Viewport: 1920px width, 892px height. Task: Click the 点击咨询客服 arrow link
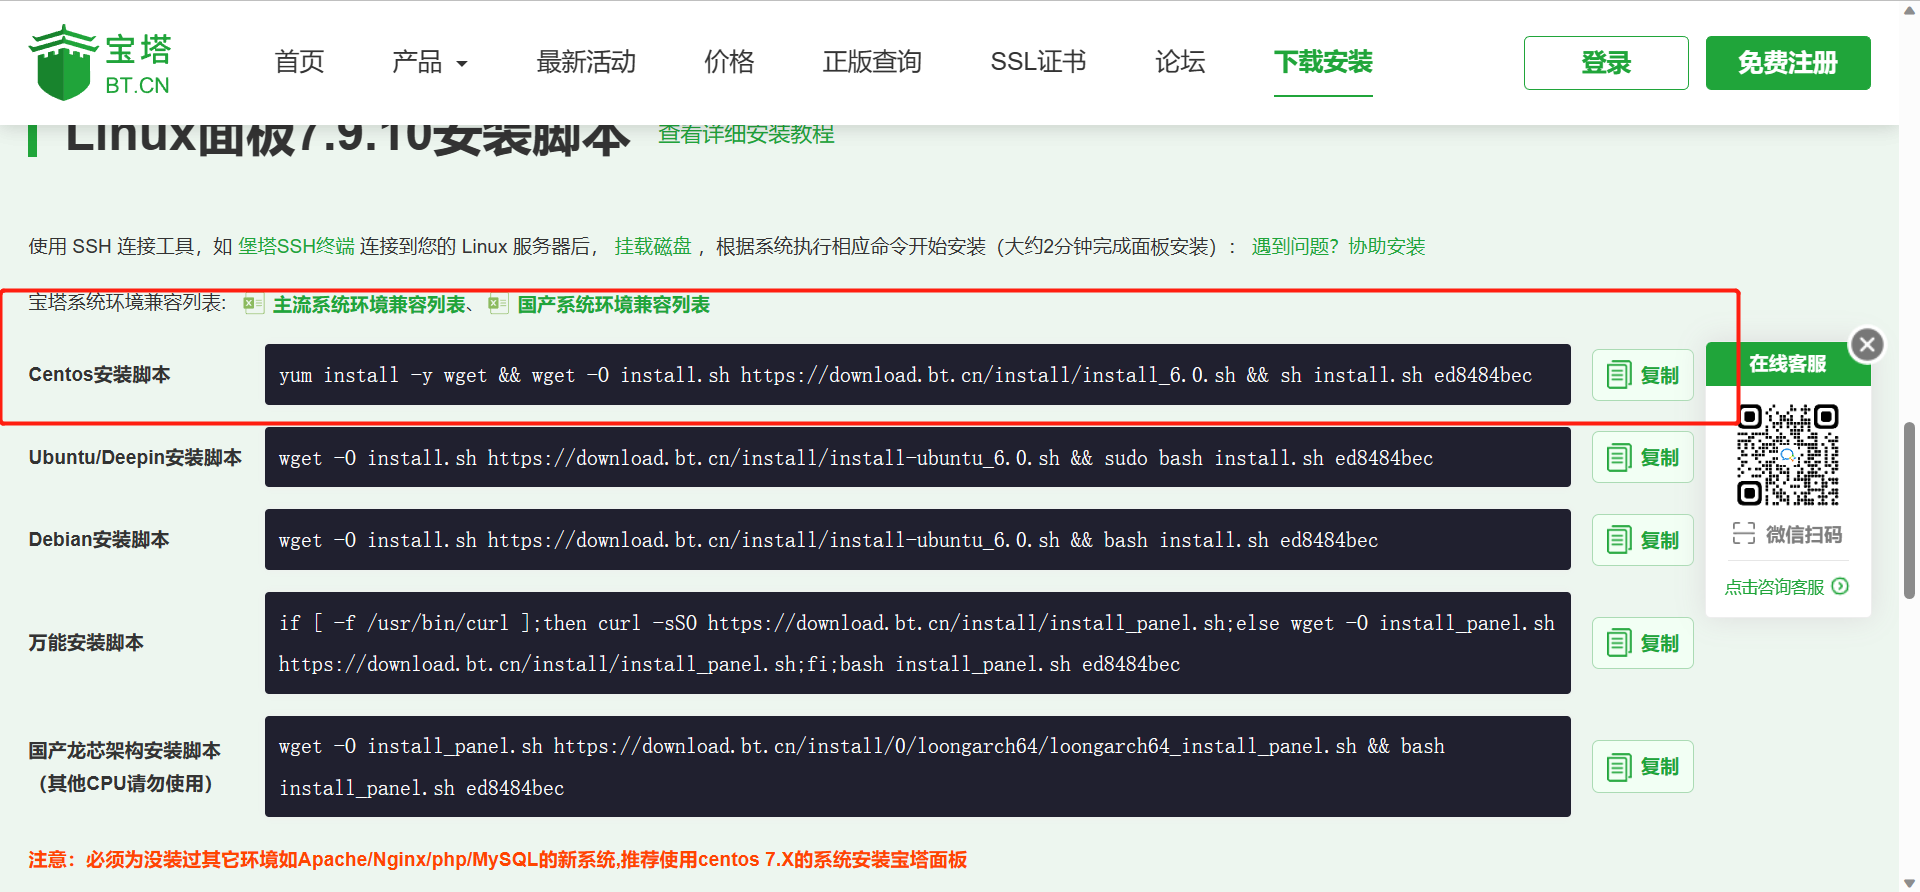tap(1786, 587)
